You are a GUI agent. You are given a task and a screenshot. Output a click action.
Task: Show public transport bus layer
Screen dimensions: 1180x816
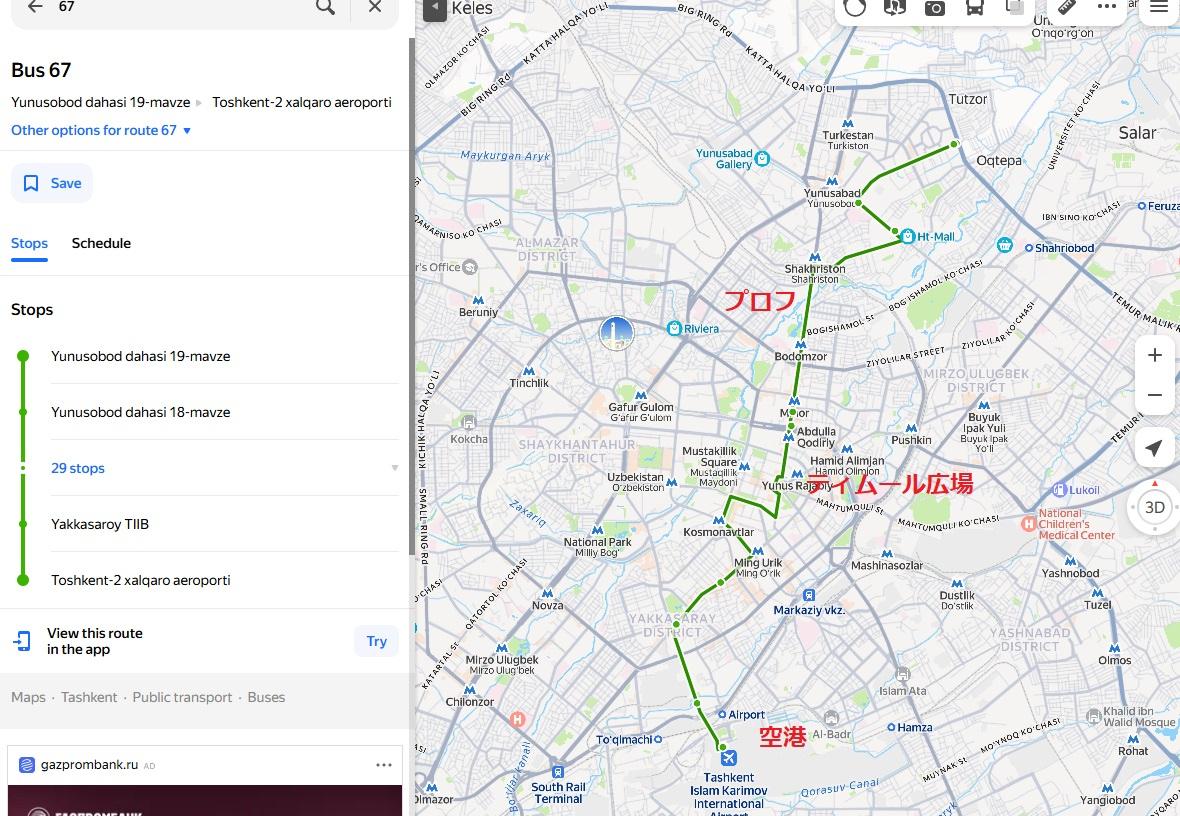point(974,8)
